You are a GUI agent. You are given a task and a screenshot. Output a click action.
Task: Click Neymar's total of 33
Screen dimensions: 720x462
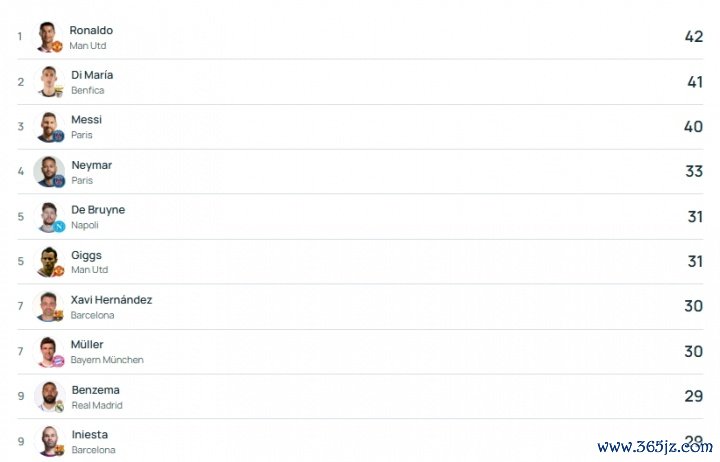pos(694,171)
